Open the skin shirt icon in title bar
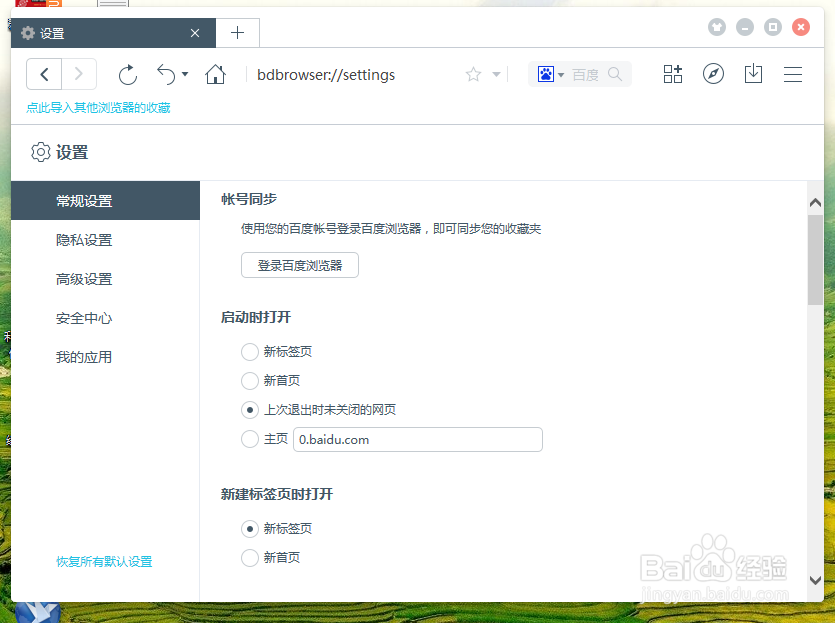Screen dimensions: 835x623 717,27
